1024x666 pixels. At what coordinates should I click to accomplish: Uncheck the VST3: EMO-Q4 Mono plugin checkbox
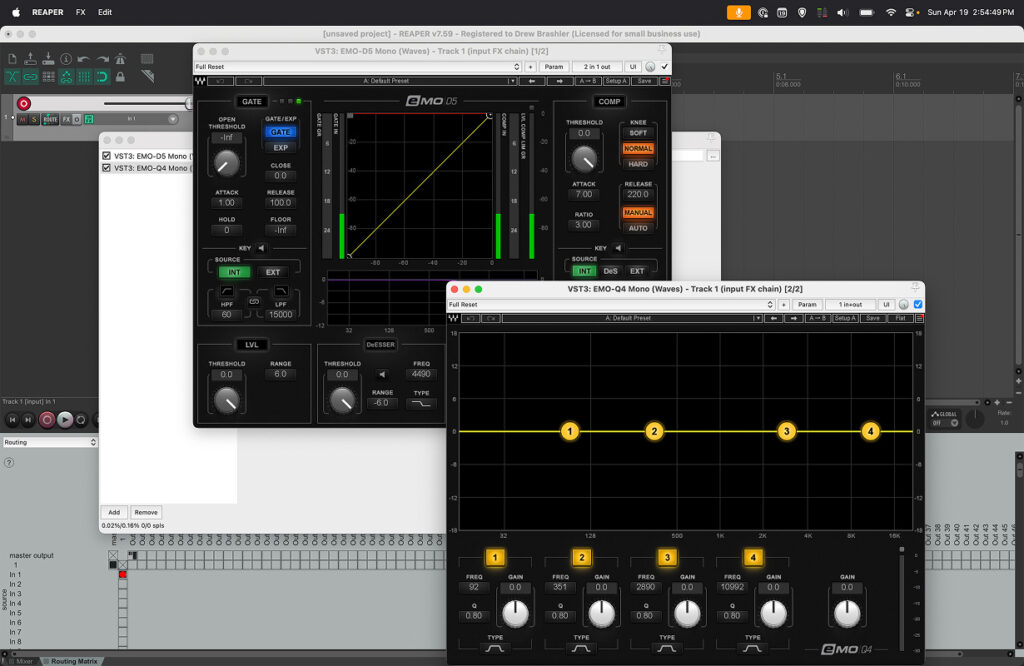coord(106,168)
